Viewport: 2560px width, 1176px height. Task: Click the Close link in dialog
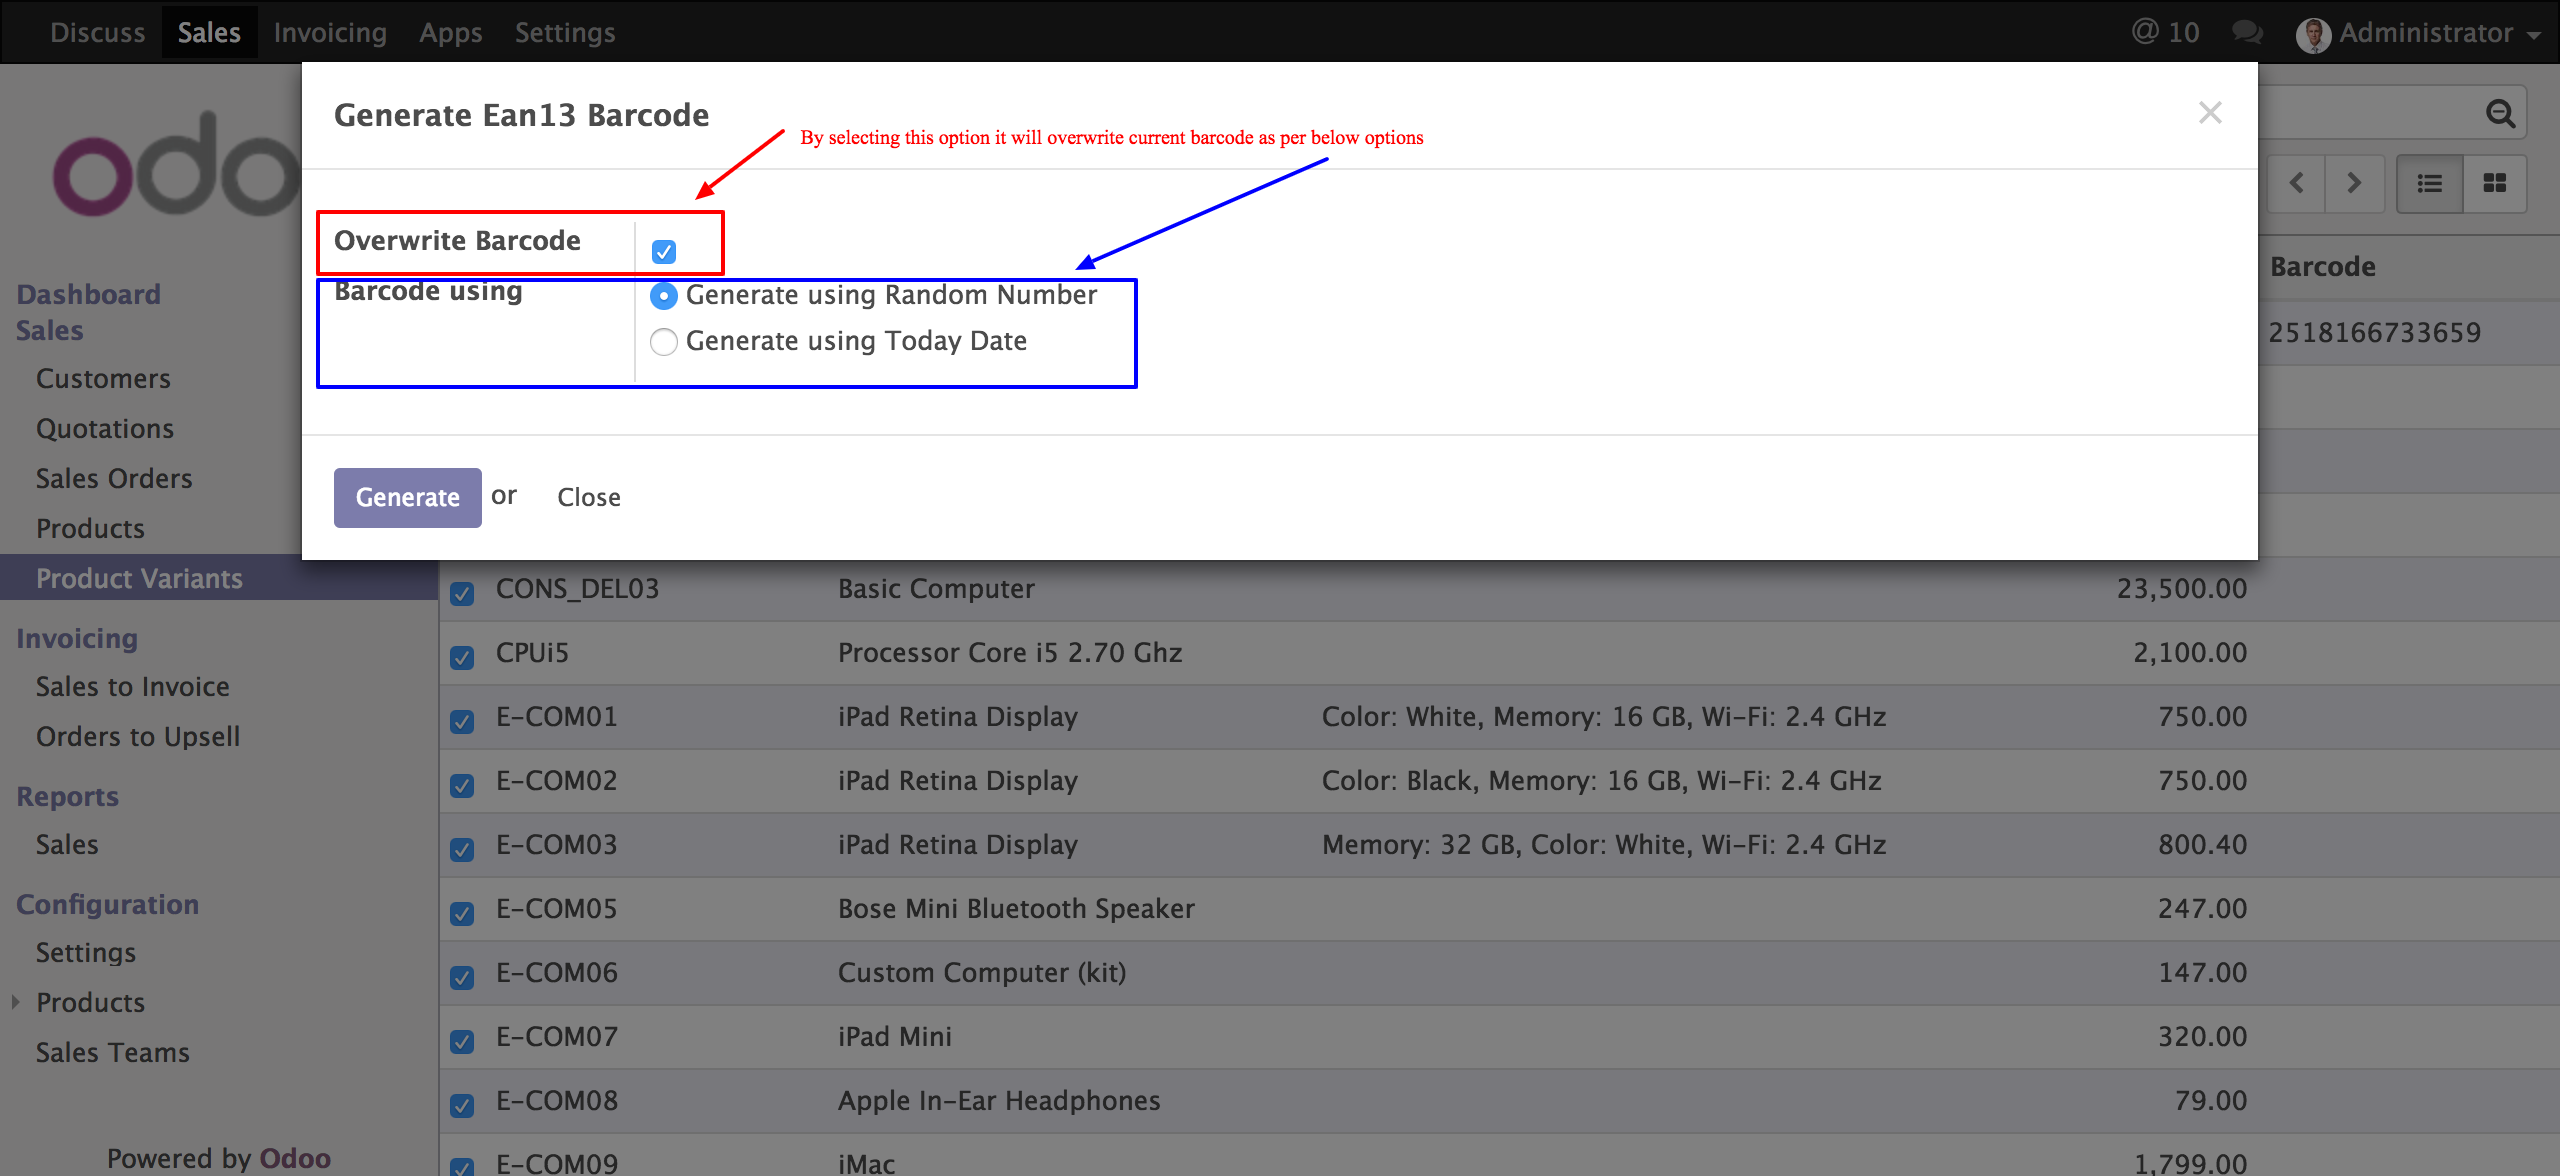(589, 497)
